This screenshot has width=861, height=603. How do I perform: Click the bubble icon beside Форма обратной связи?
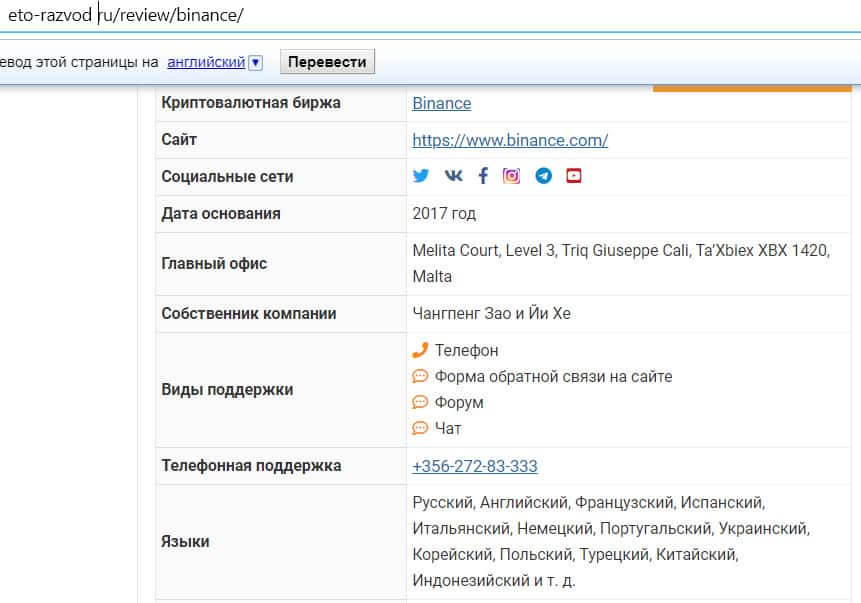(x=420, y=376)
